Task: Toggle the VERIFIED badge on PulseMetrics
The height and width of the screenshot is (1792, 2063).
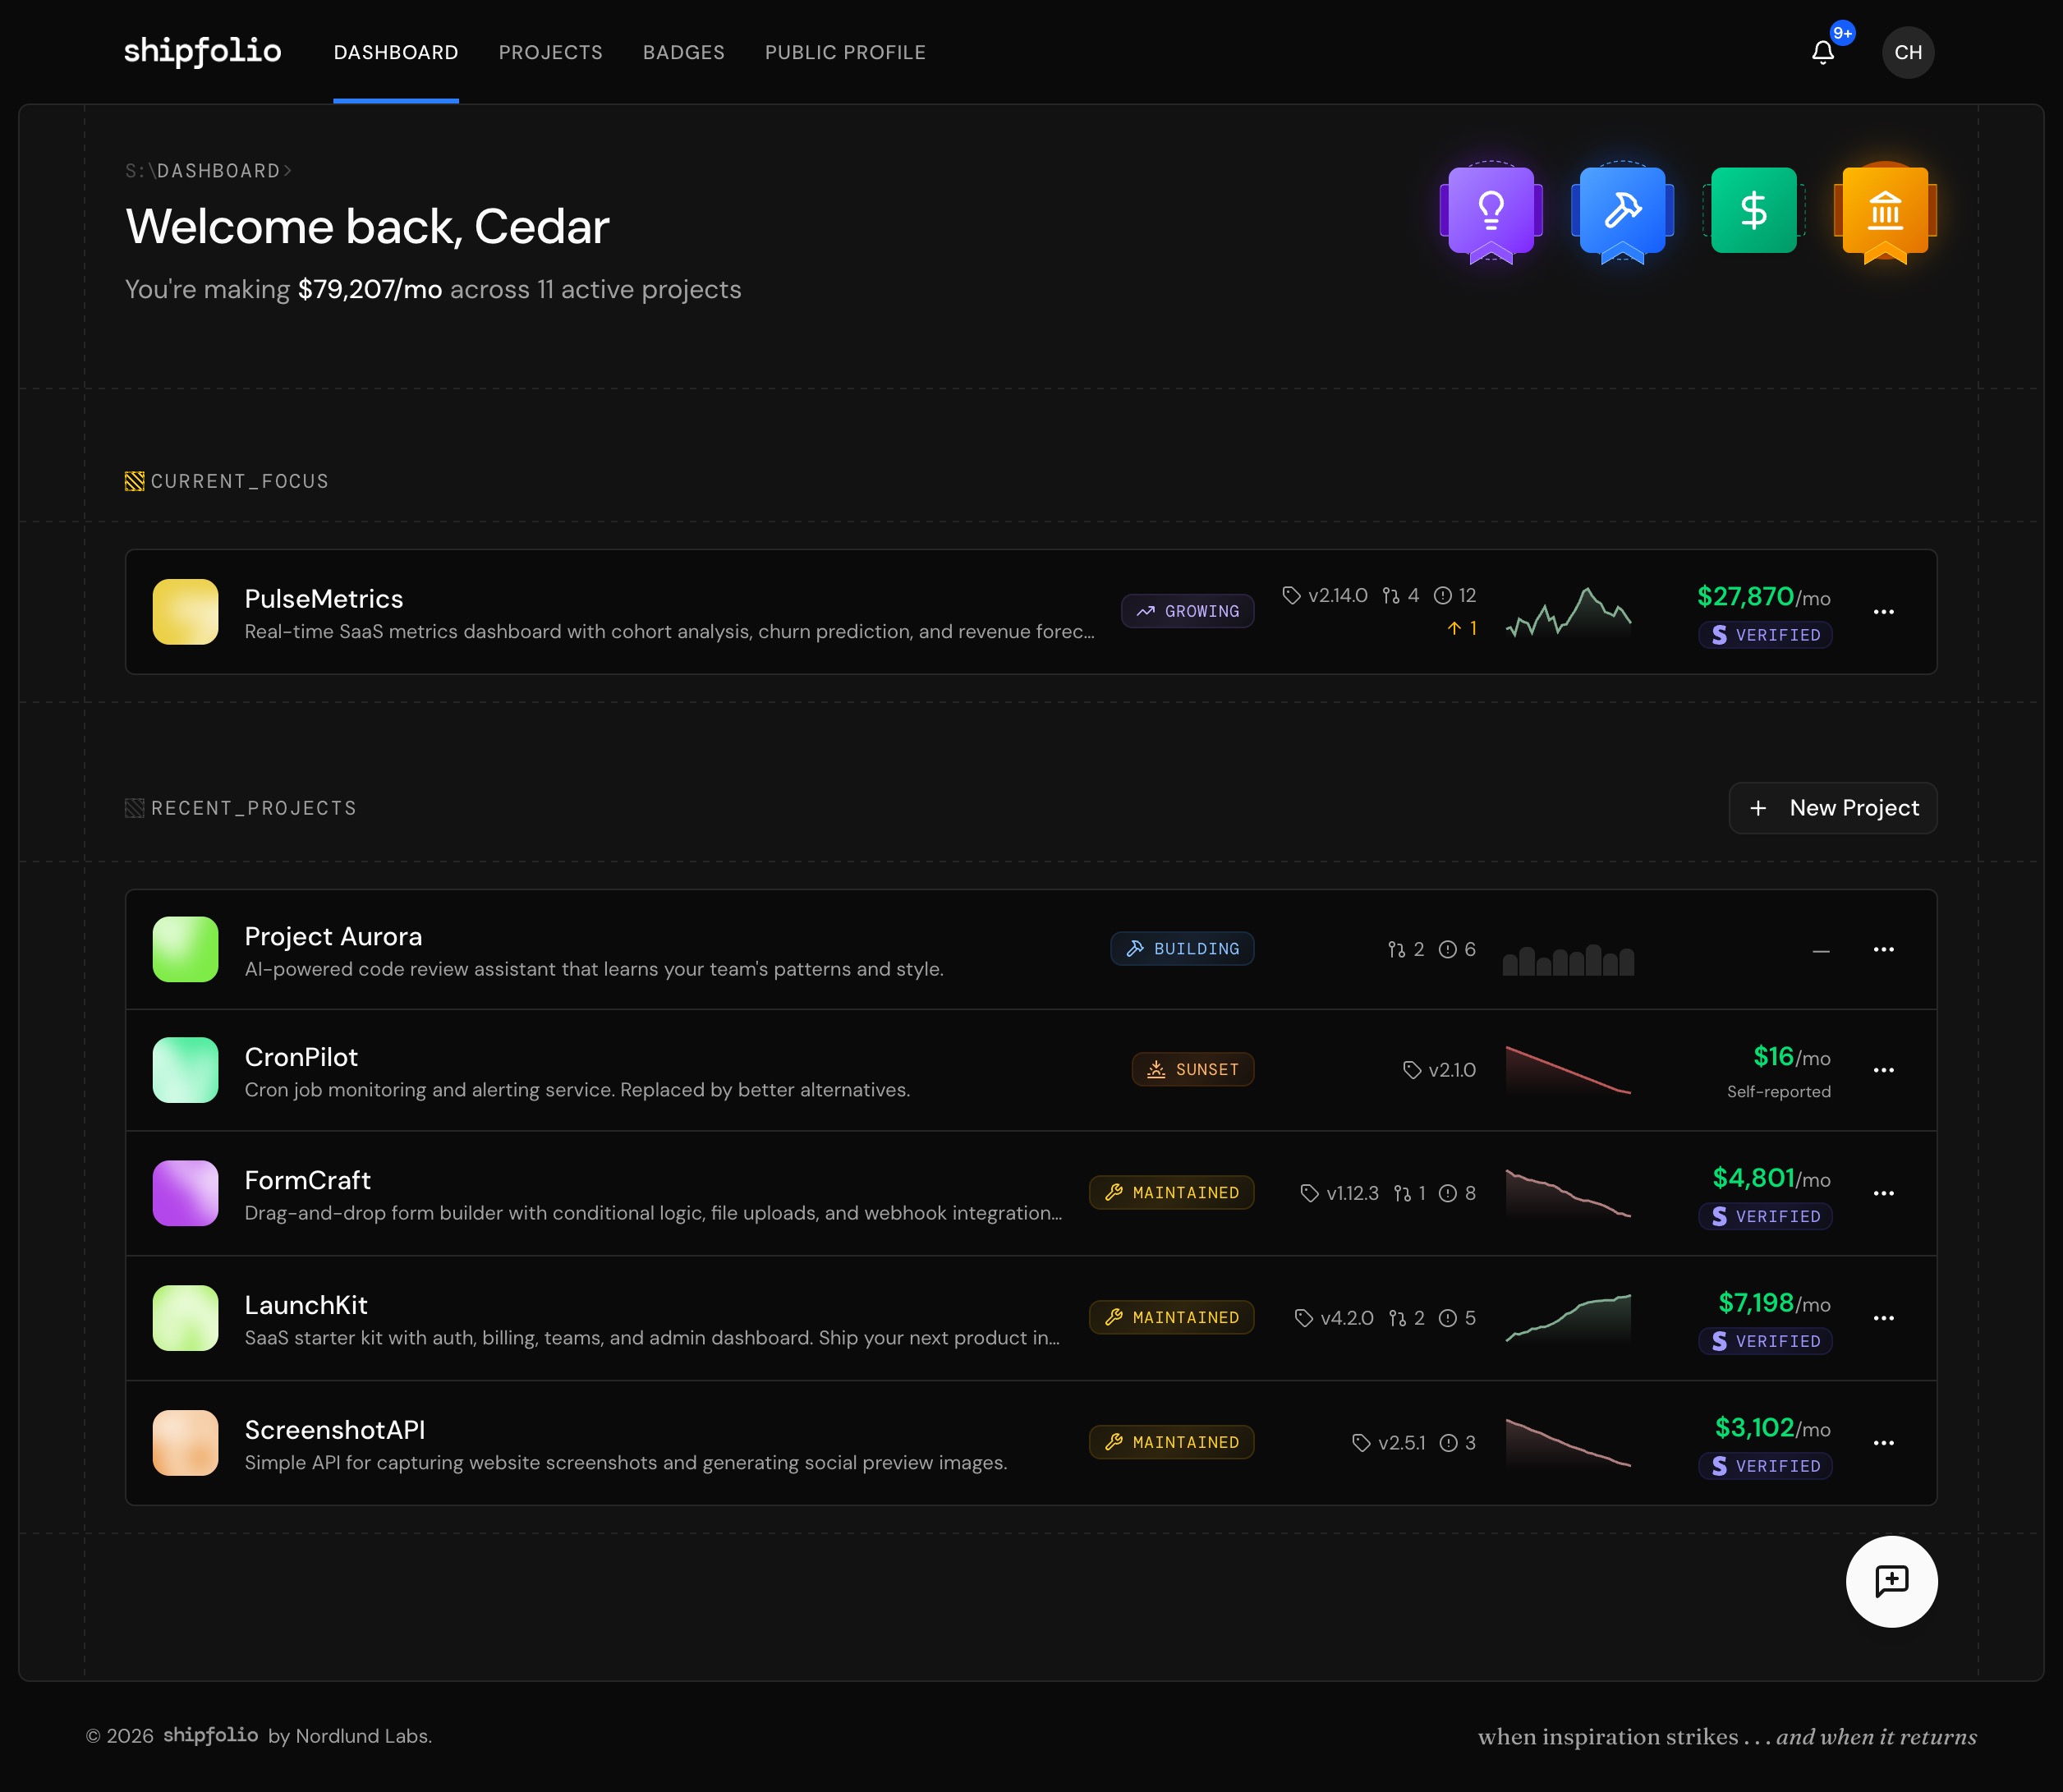Action: (x=1764, y=635)
